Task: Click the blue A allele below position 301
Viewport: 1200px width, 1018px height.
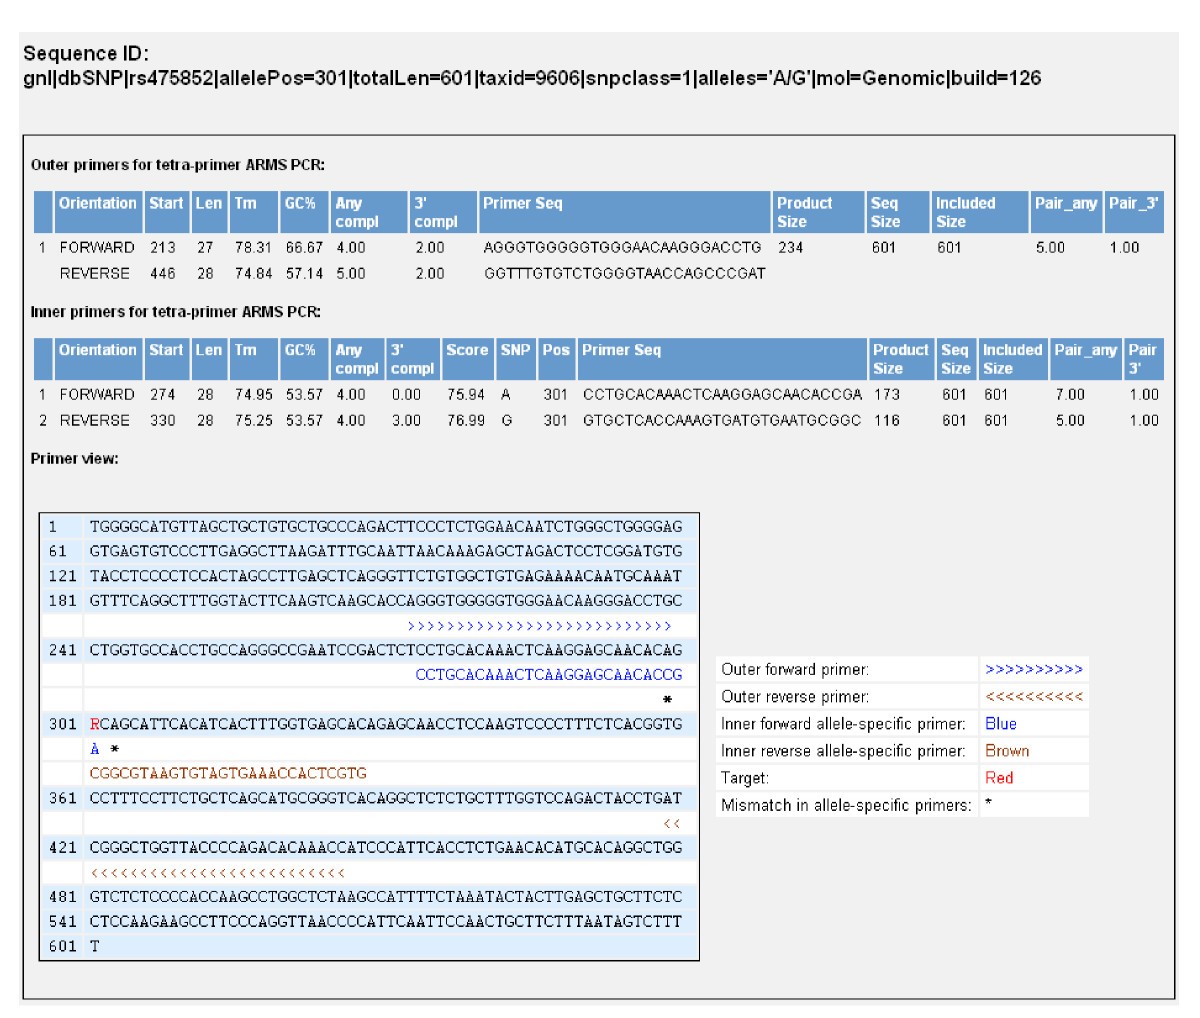Action: click(x=95, y=749)
